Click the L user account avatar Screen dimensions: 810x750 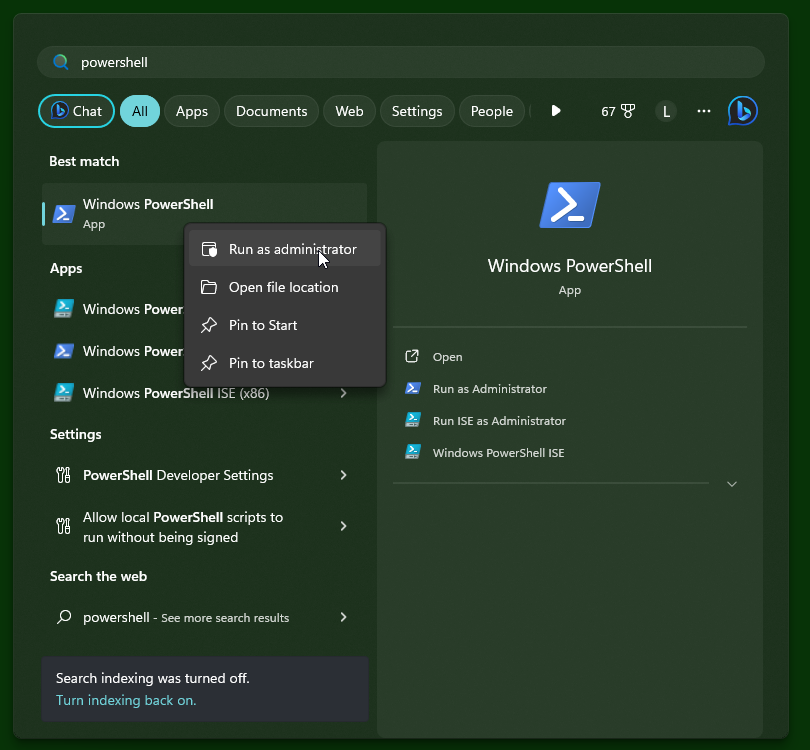(666, 111)
